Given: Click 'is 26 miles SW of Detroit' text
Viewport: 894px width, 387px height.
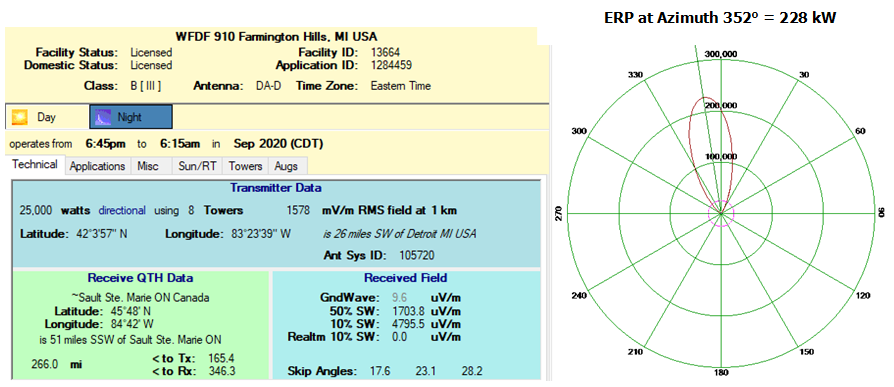Looking at the screenshot, I should coord(399,234).
